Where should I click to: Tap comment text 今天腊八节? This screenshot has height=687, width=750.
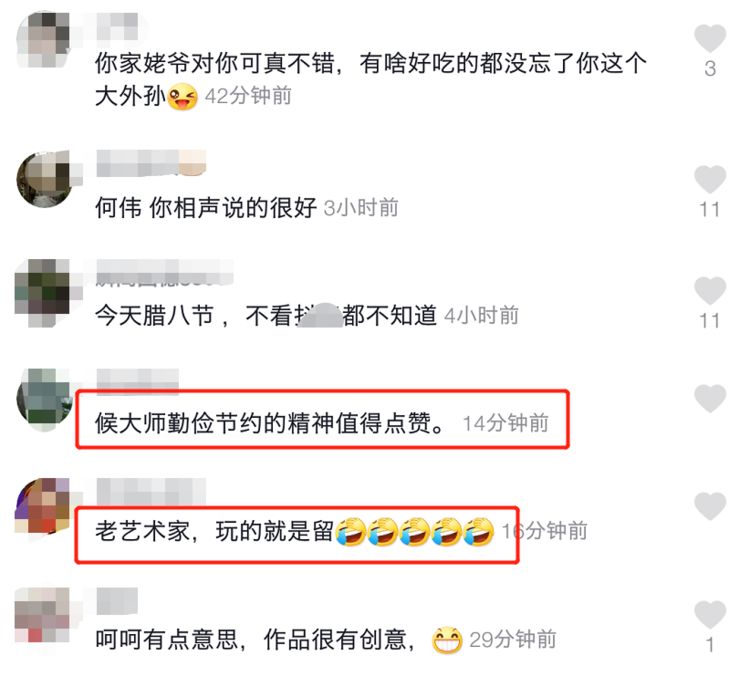tap(154, 316)
